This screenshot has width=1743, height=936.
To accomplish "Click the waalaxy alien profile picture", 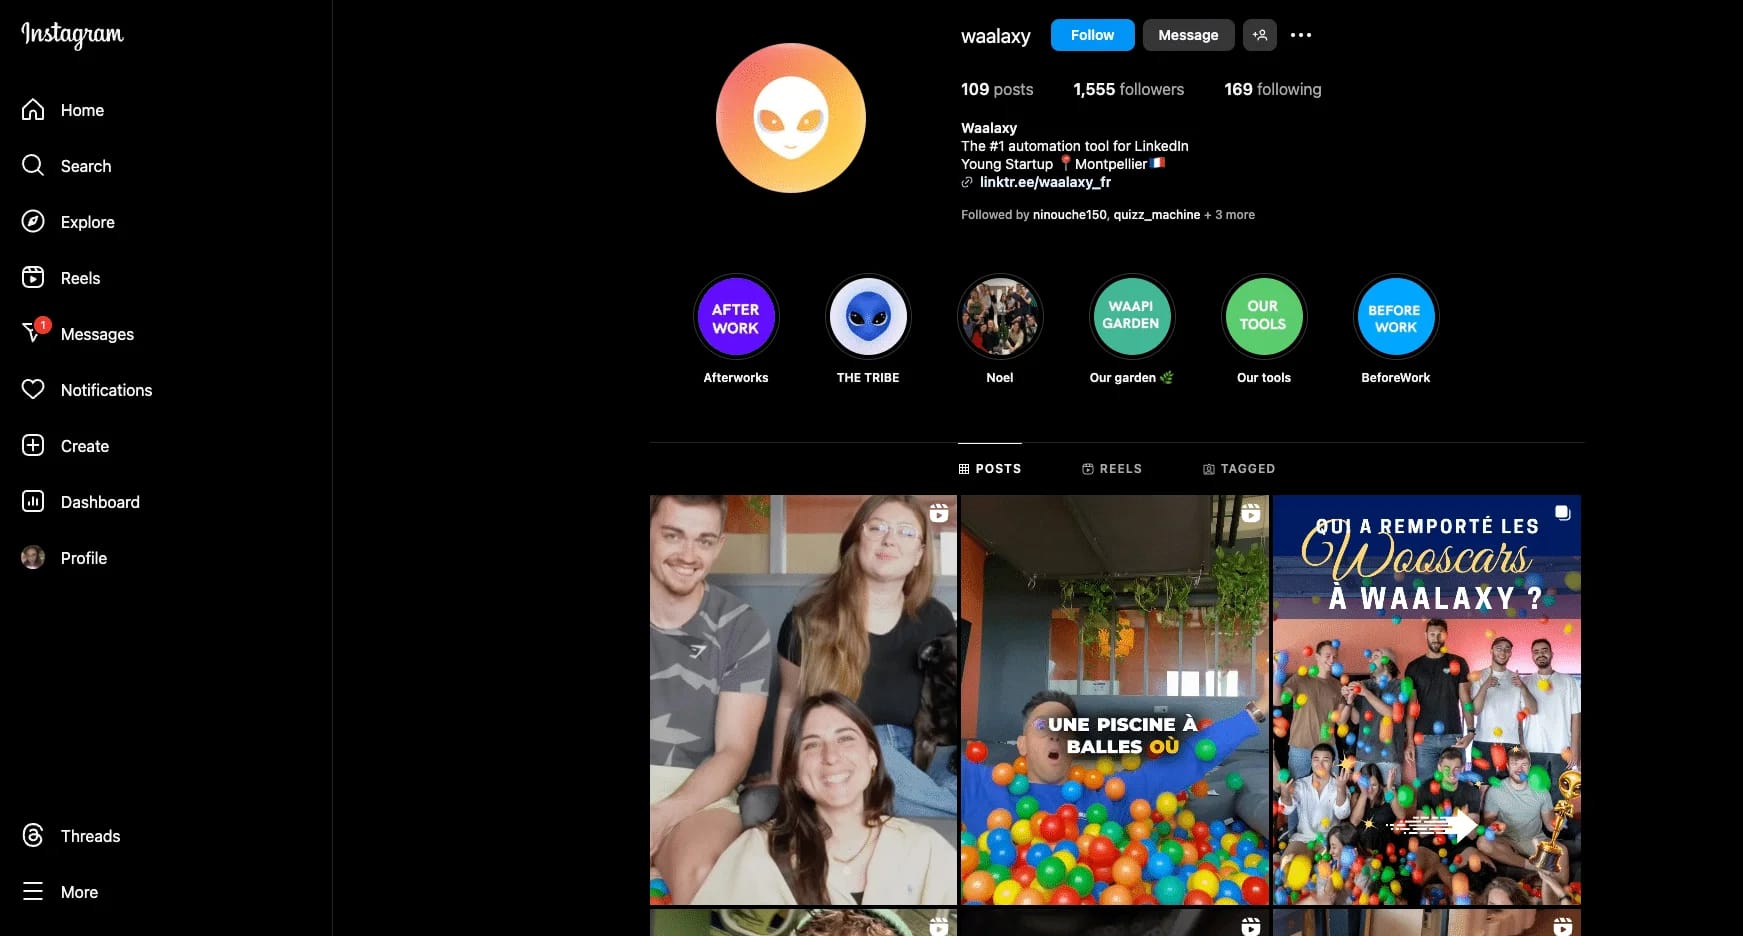I will pos(791,118).
